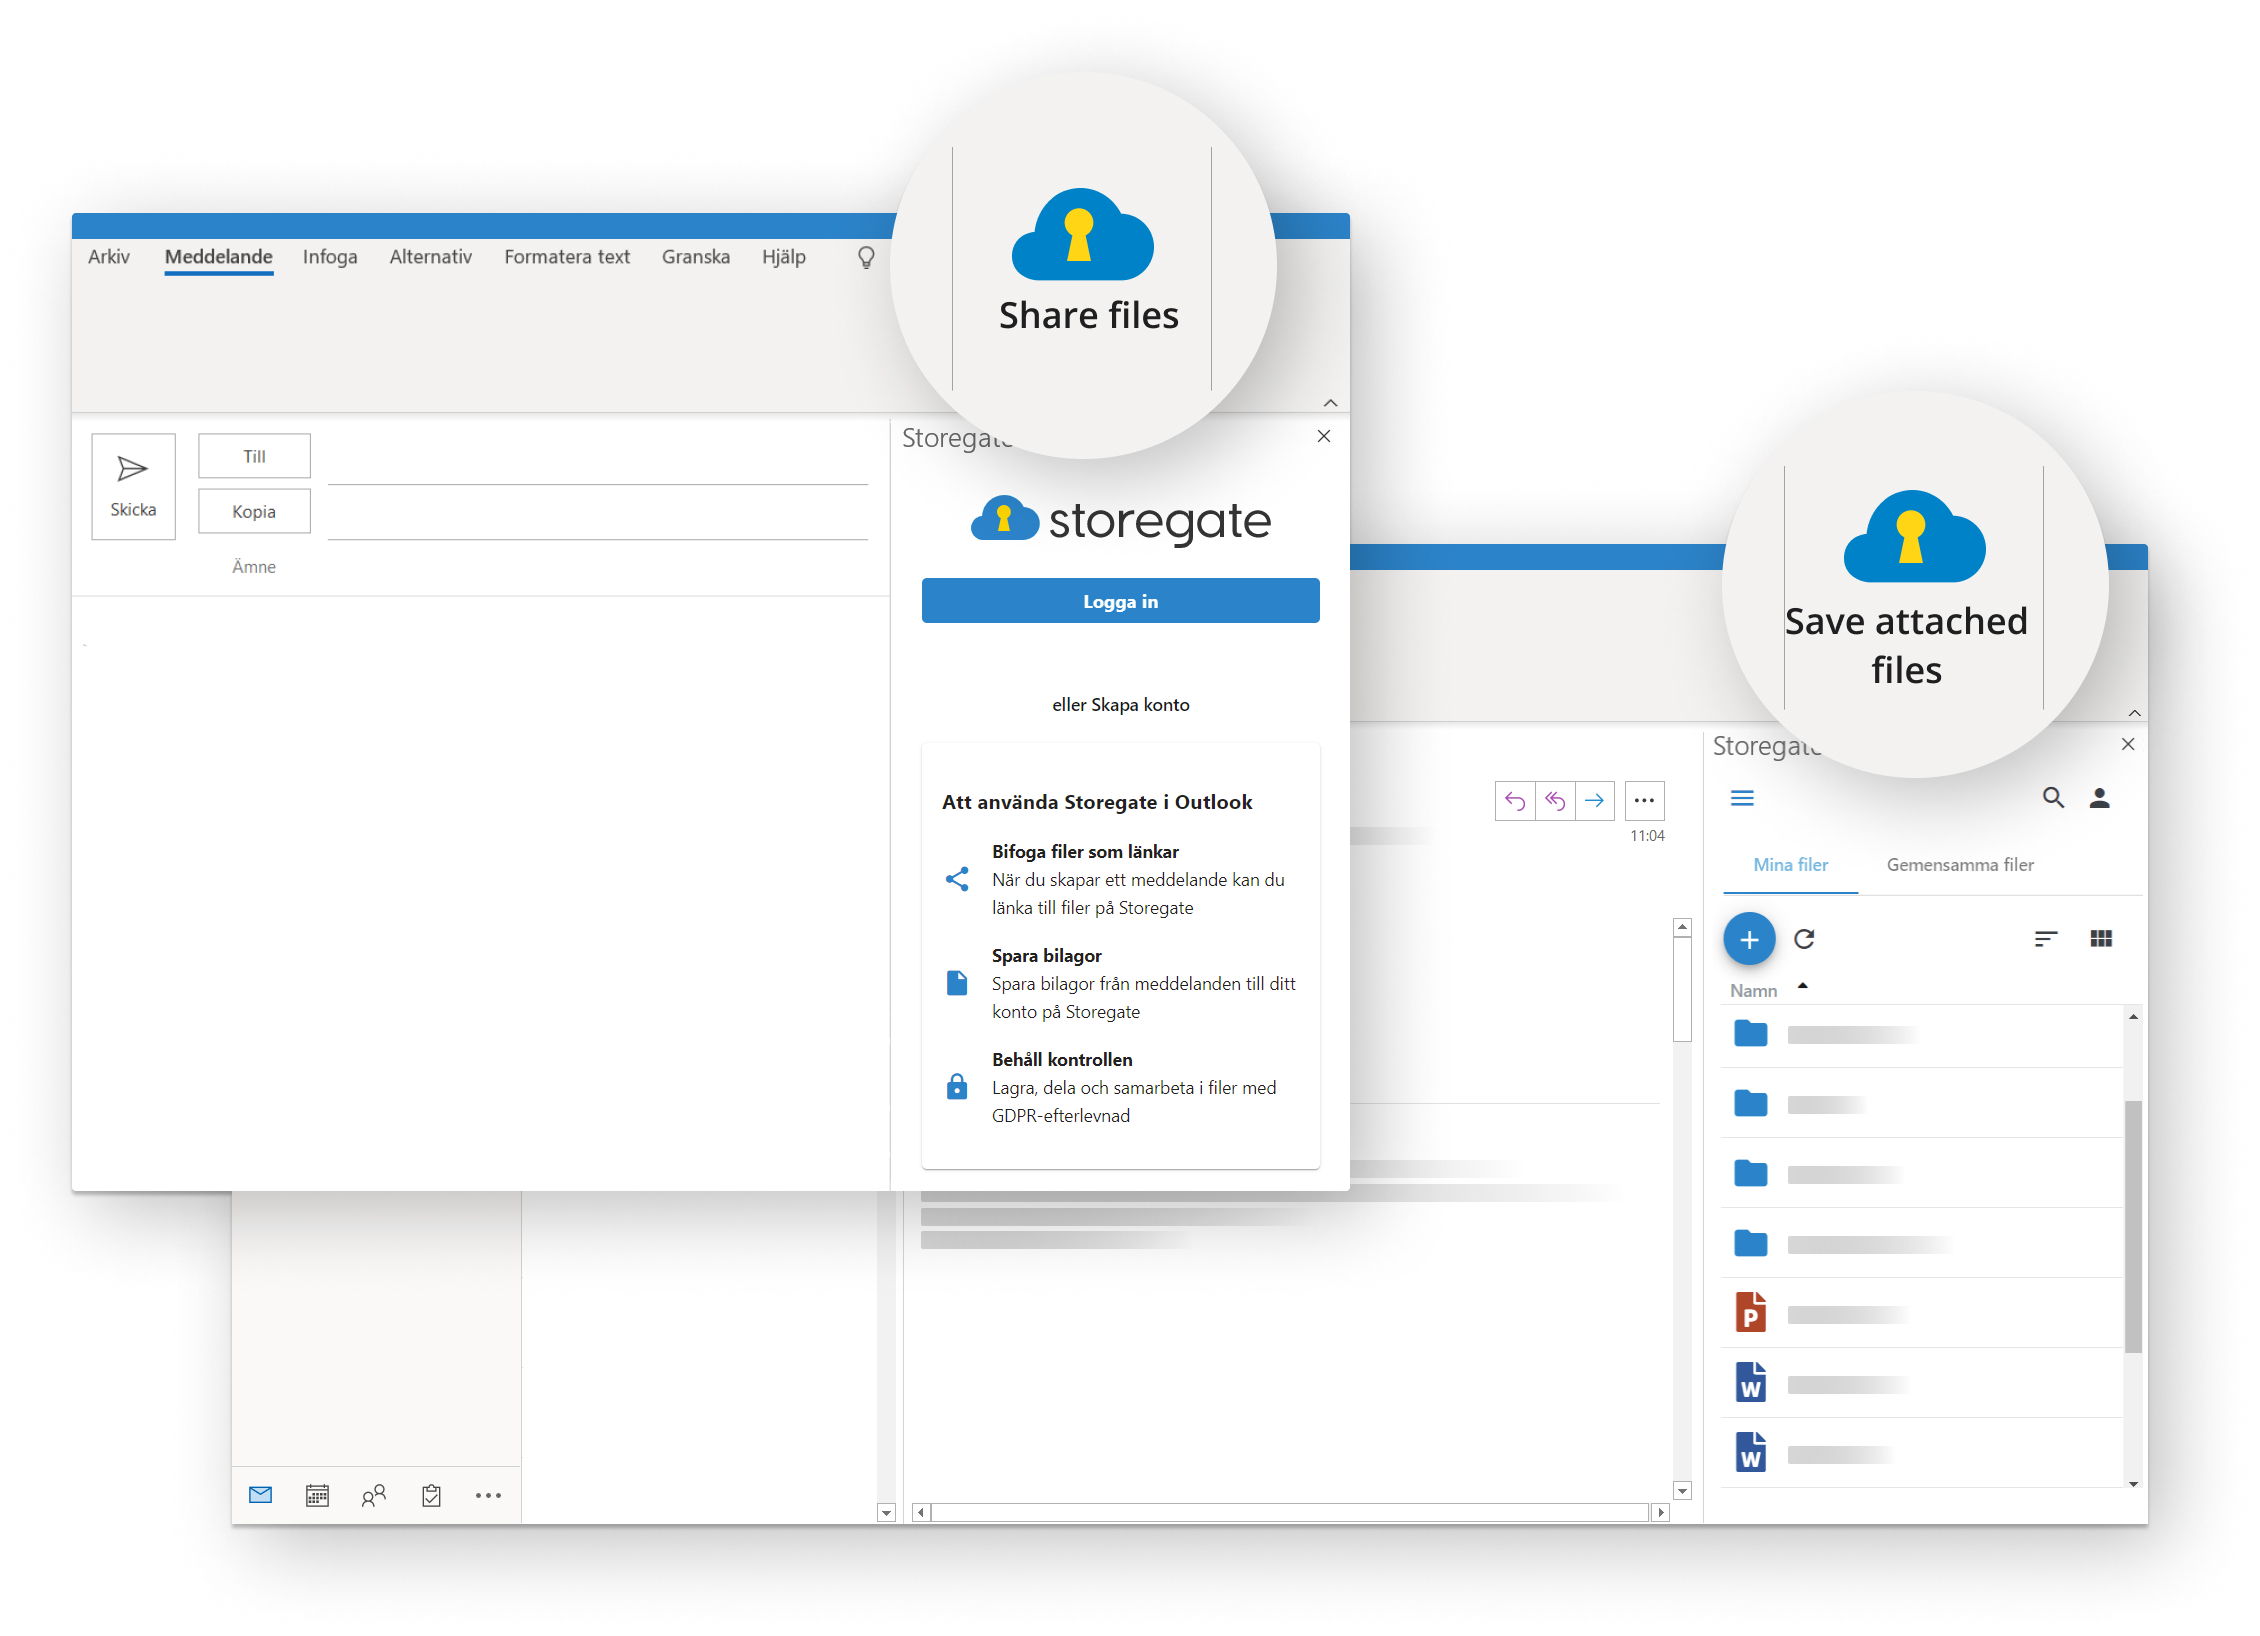Image resolution: width=2260 pixels, height=1636 pixels.
Task: Switch to Formatera text tab
Action: pyautogui.click(x=567, y=257)
